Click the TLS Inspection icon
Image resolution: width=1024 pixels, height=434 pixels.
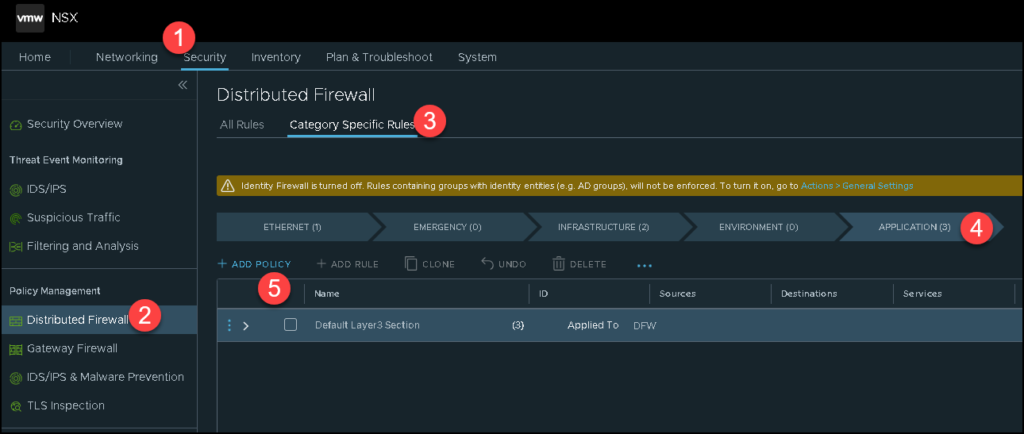click(x=15, y=406)
